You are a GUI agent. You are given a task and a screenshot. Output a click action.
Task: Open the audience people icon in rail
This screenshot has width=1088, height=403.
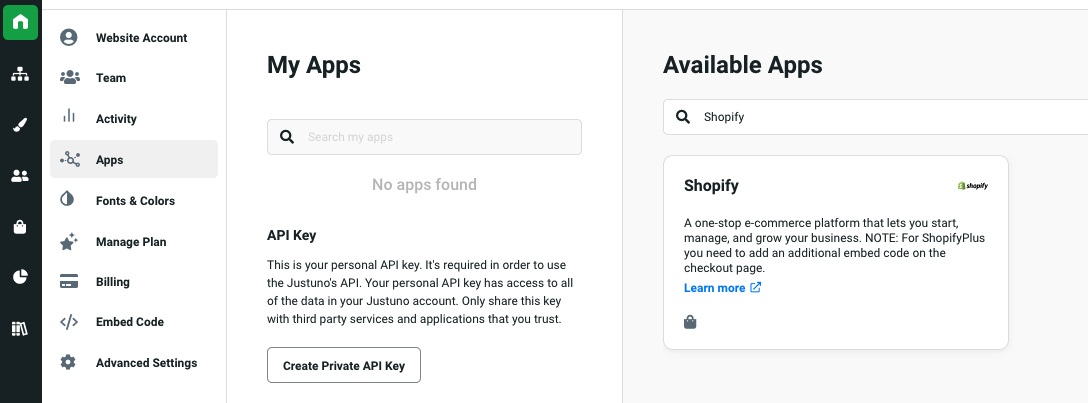[x=20, y=176]
